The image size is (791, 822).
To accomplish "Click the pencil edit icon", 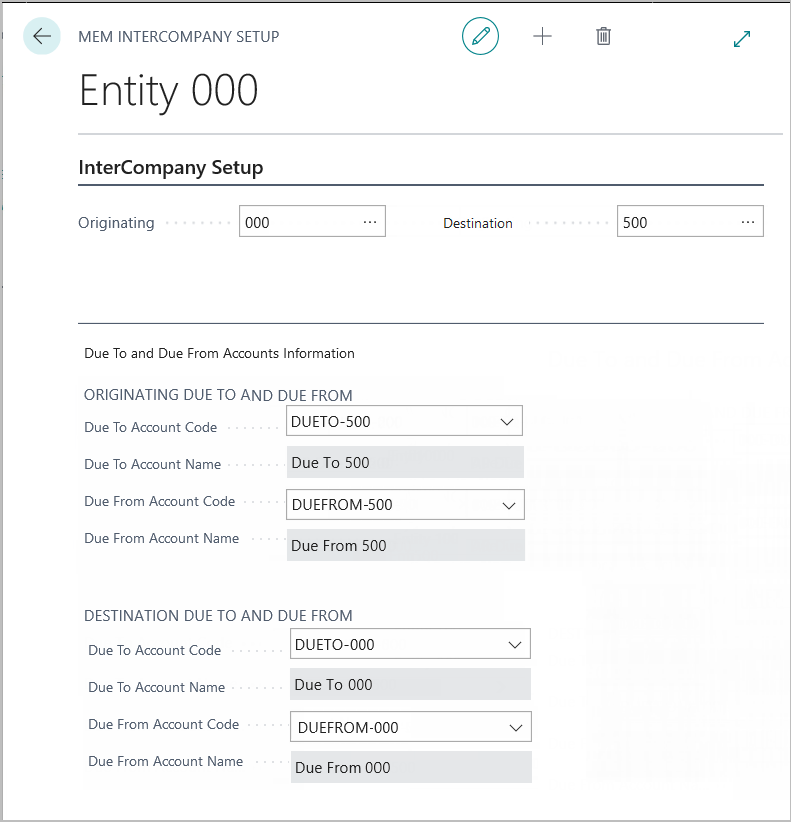I will (x=480, y=37).
